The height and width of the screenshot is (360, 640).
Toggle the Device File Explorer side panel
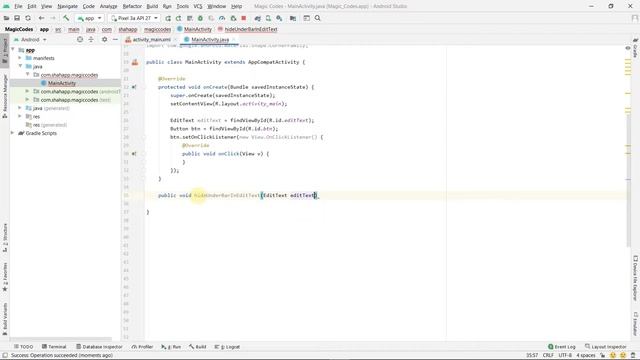pyautogui.click(x=635, y=278)
